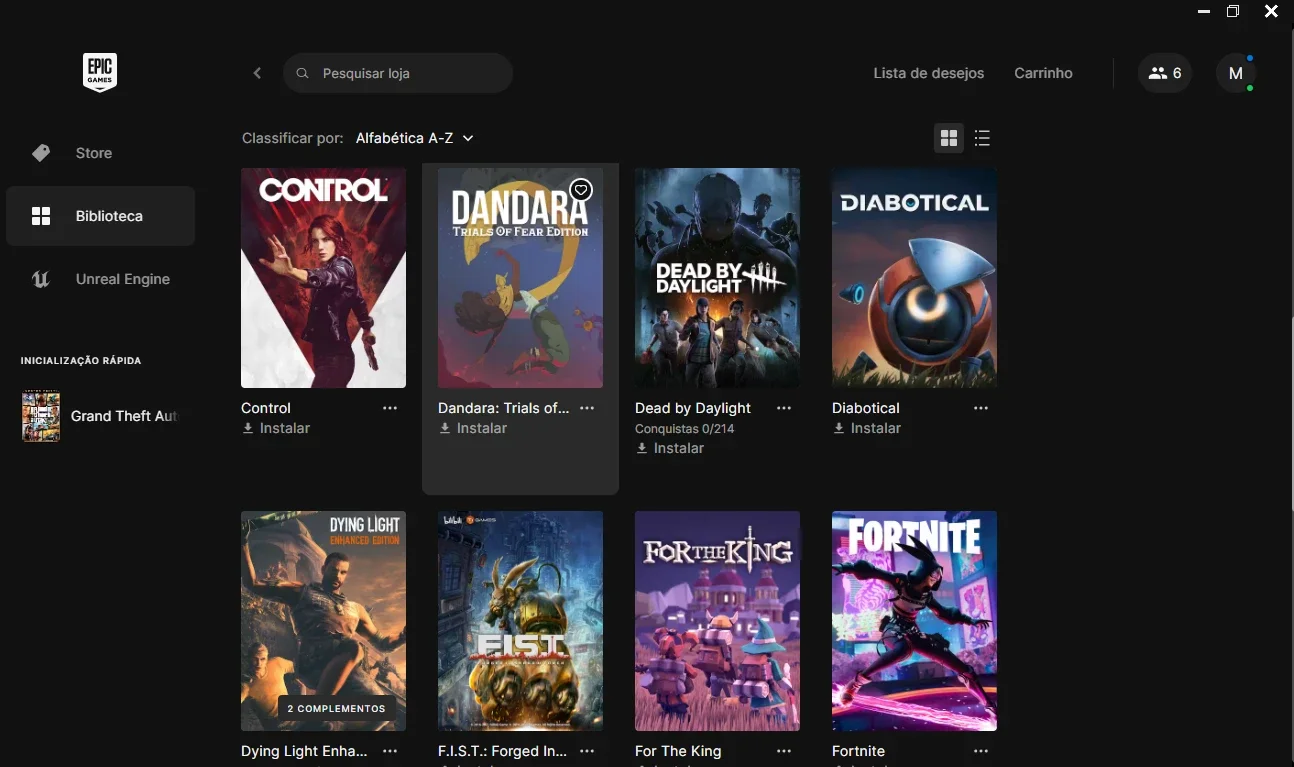This screenshot has width=1294, height=767.
Task: Click the Dying Light Enha... title
Action: point(304,751)
